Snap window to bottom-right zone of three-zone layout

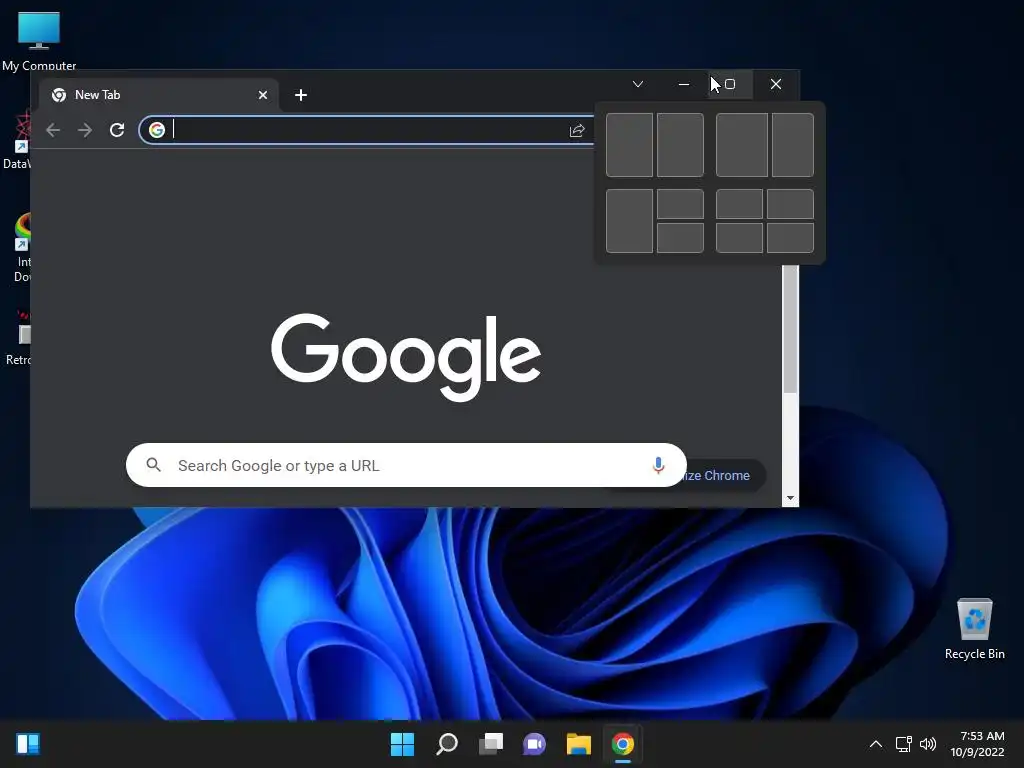pos(680,238)
